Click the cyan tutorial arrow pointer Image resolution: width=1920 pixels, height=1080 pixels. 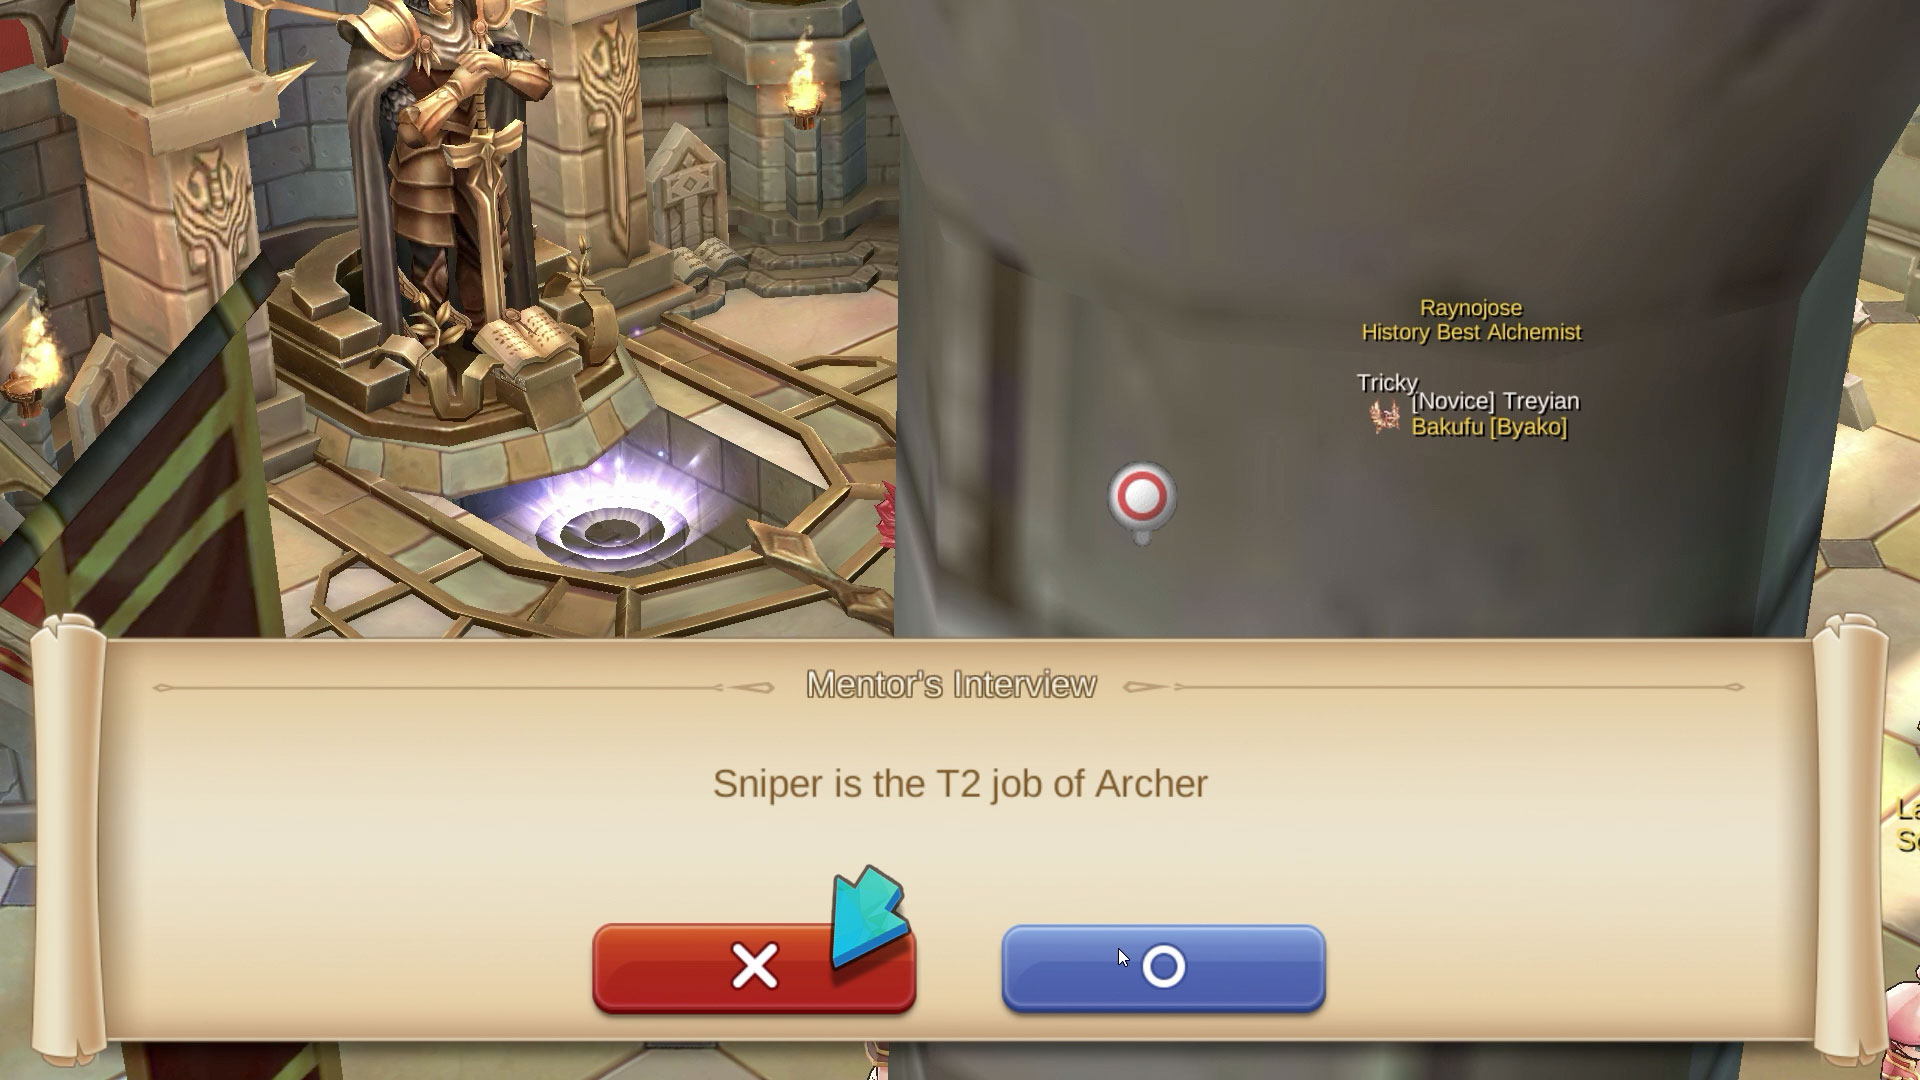tap(868, 917)
